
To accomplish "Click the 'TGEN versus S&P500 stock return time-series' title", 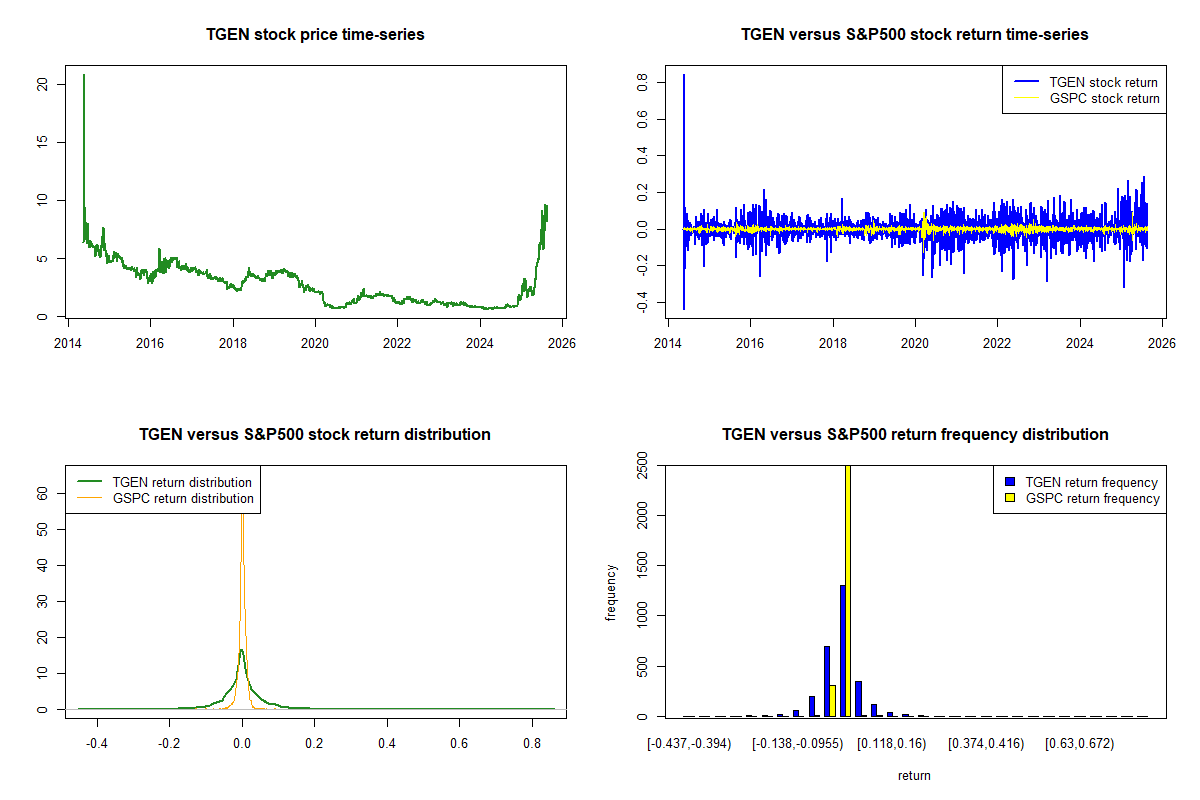I will click(x=914, y=35).
